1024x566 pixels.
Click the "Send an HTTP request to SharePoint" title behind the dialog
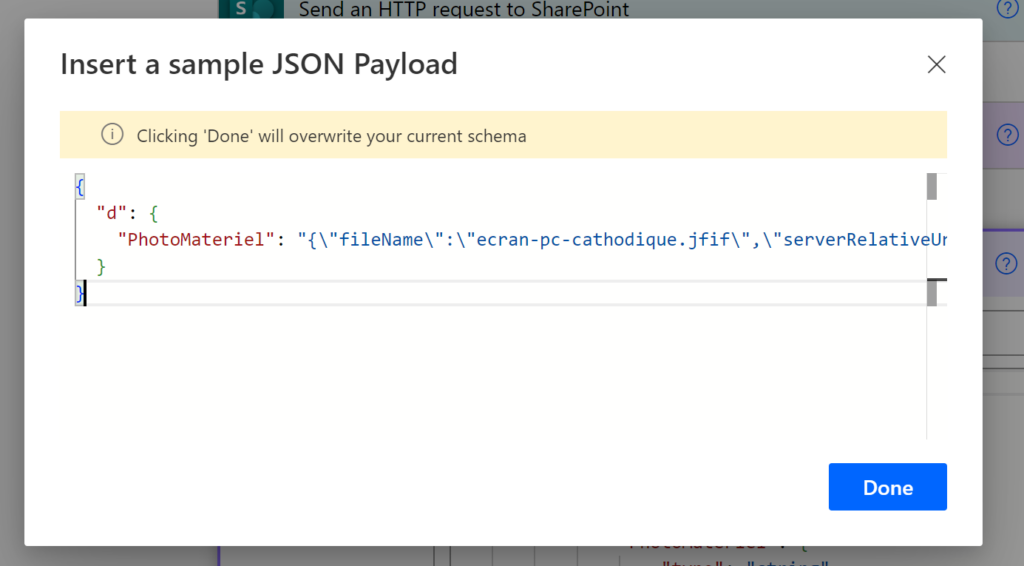[x=464, y=9]
